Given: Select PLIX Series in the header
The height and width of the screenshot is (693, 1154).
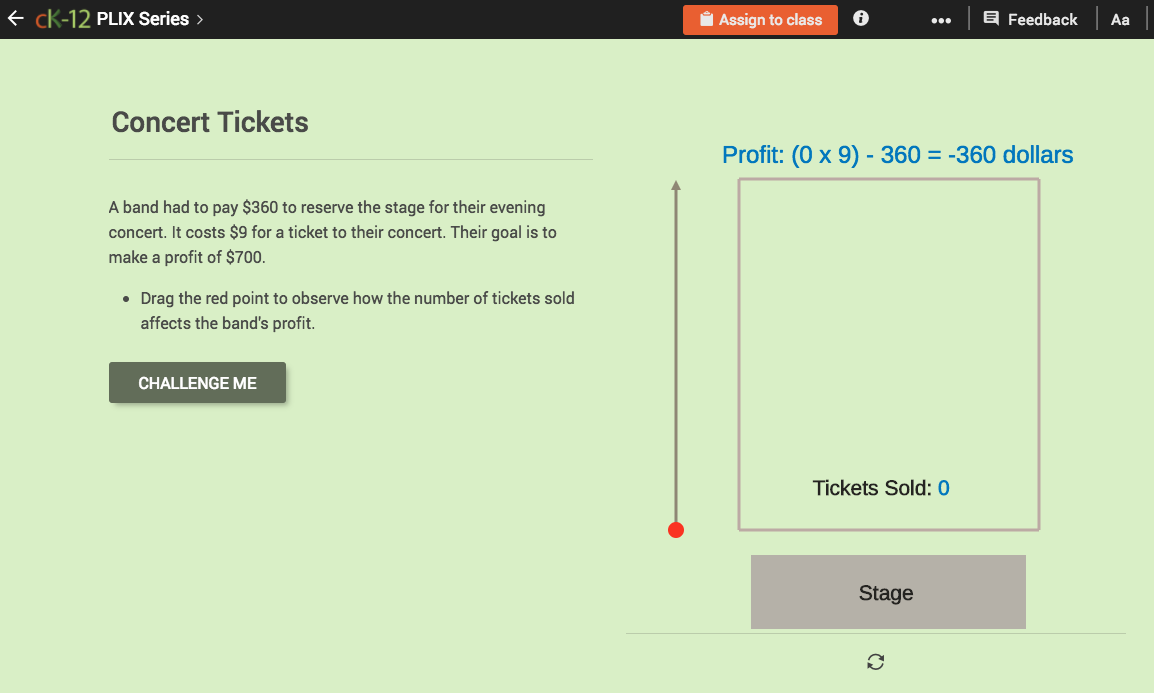Looking at the screenshot, I should click(x=143, y=18).
